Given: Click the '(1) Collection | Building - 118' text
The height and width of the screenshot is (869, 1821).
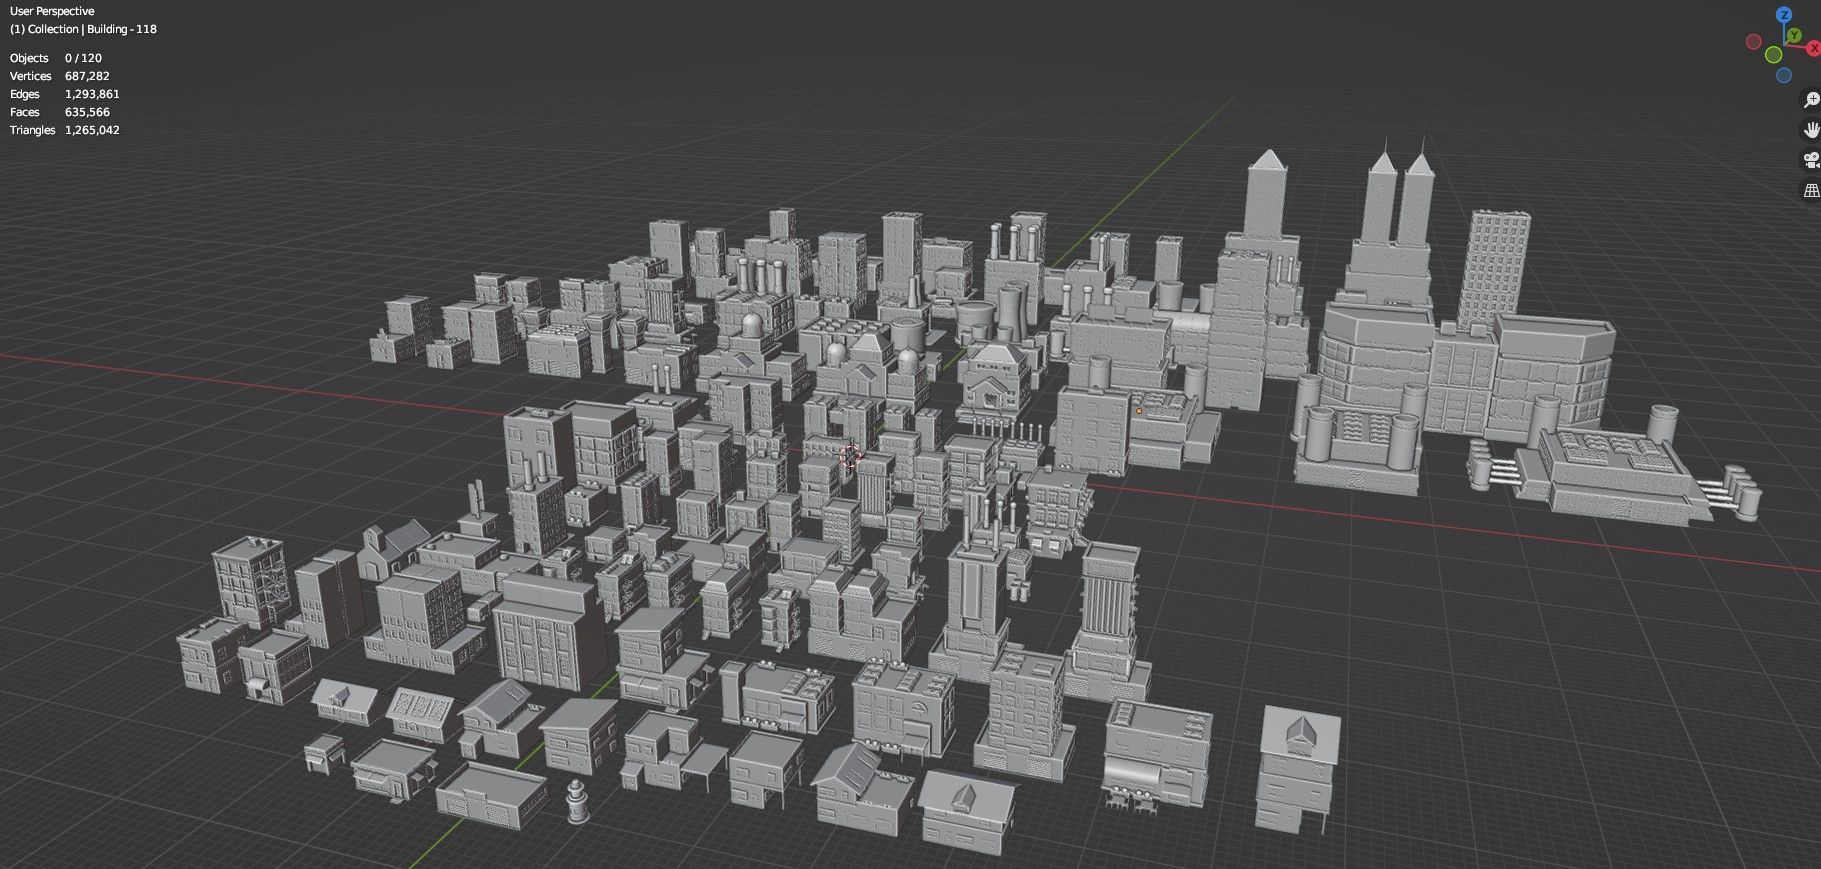Looking at the screenshot, I should click(83, 29).
